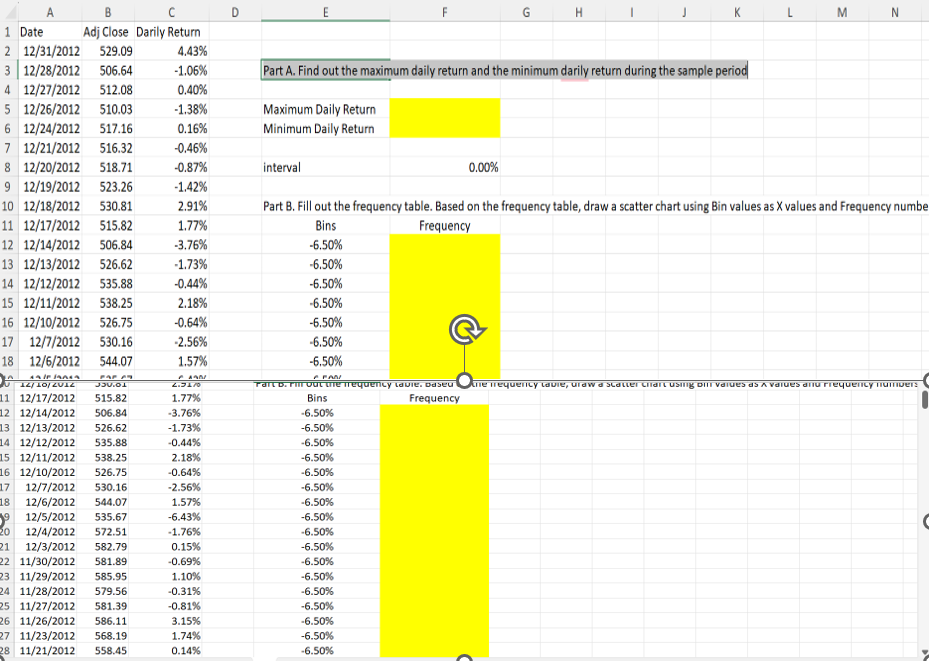929x661 pixels.
Task: Select the yellow cell beside Minimum Daily Return
Action: pyautogui.click(x=445, y=128)
